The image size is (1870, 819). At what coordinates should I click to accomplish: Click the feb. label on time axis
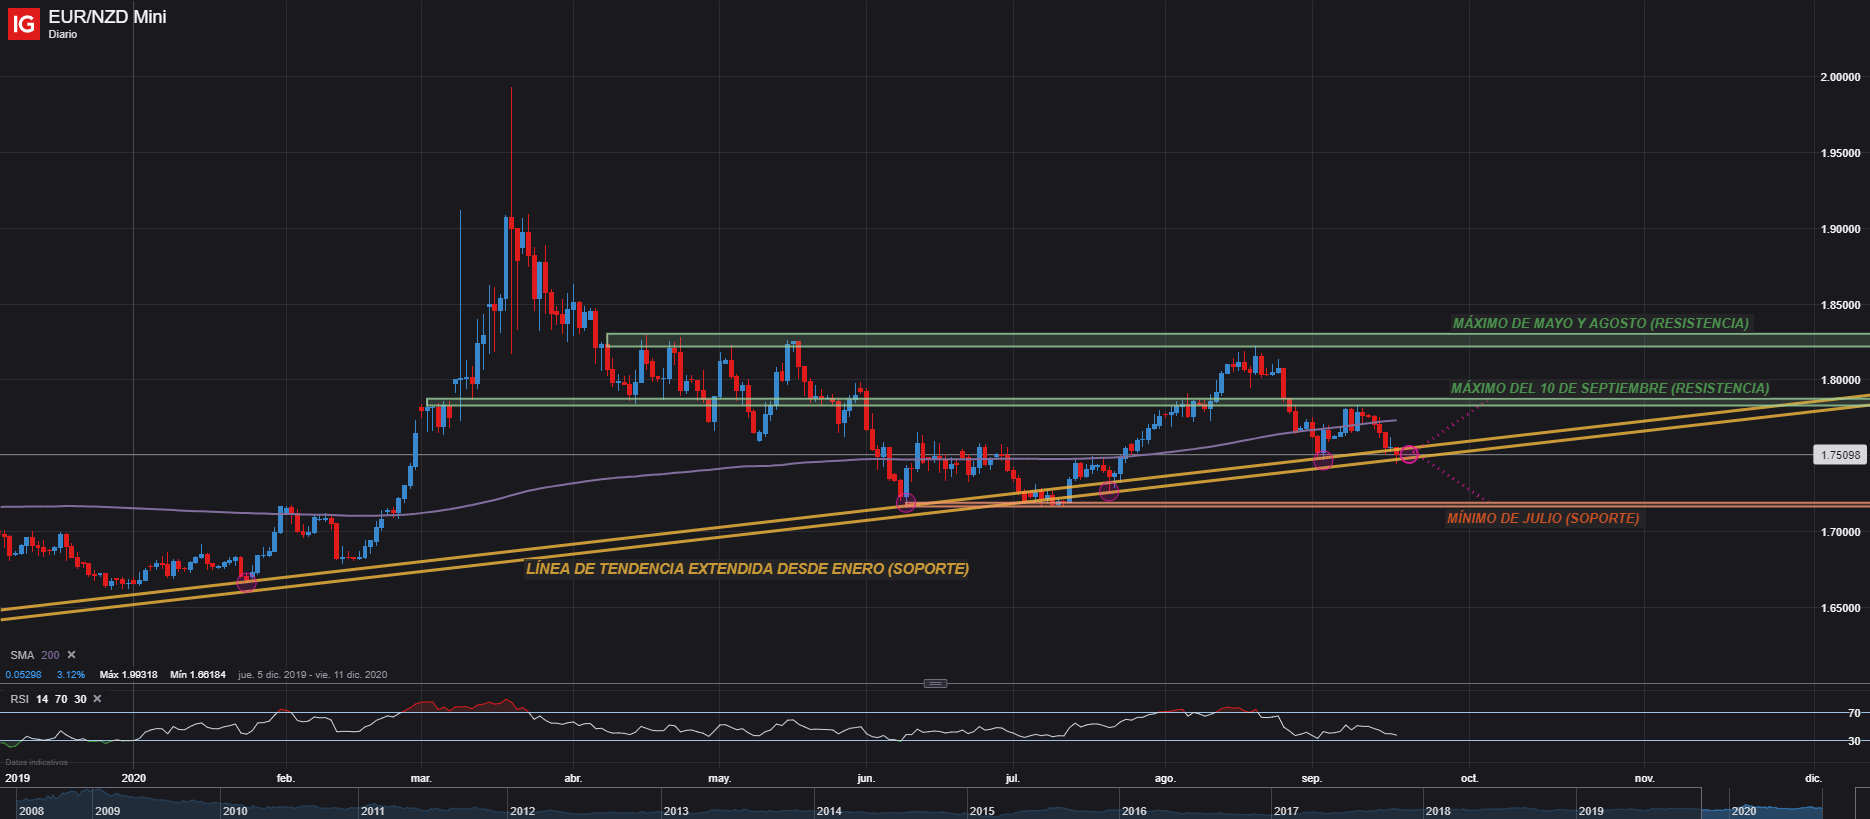(x=286, y=778)
